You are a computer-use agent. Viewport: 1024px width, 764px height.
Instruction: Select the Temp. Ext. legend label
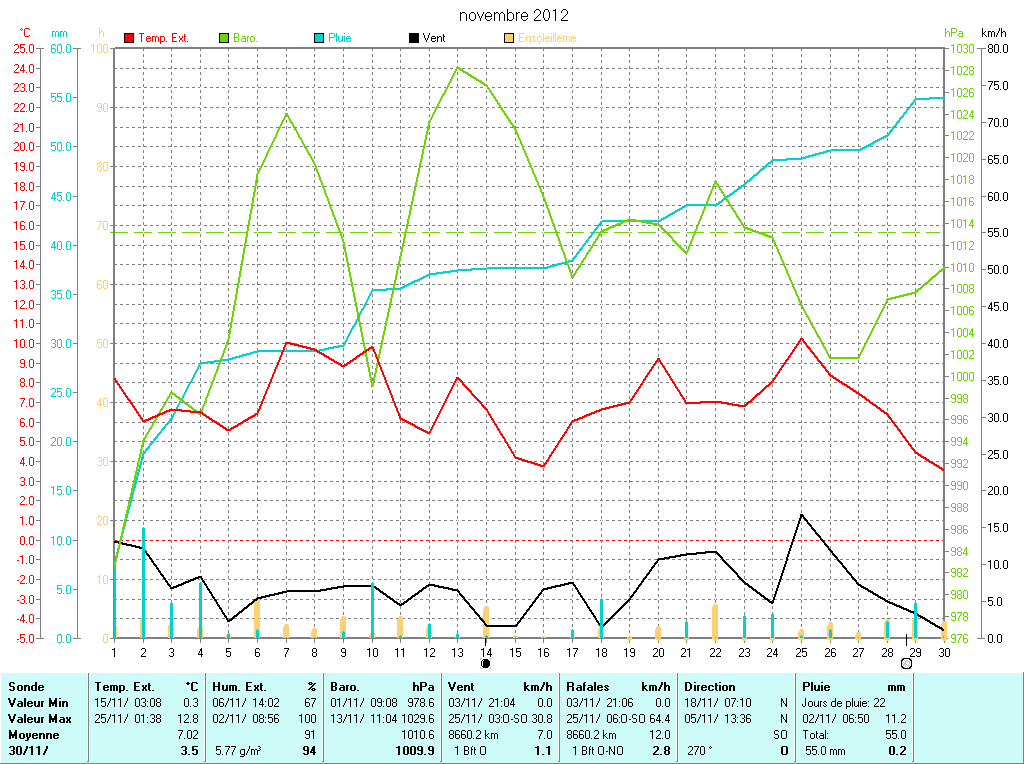click(163, 38)
